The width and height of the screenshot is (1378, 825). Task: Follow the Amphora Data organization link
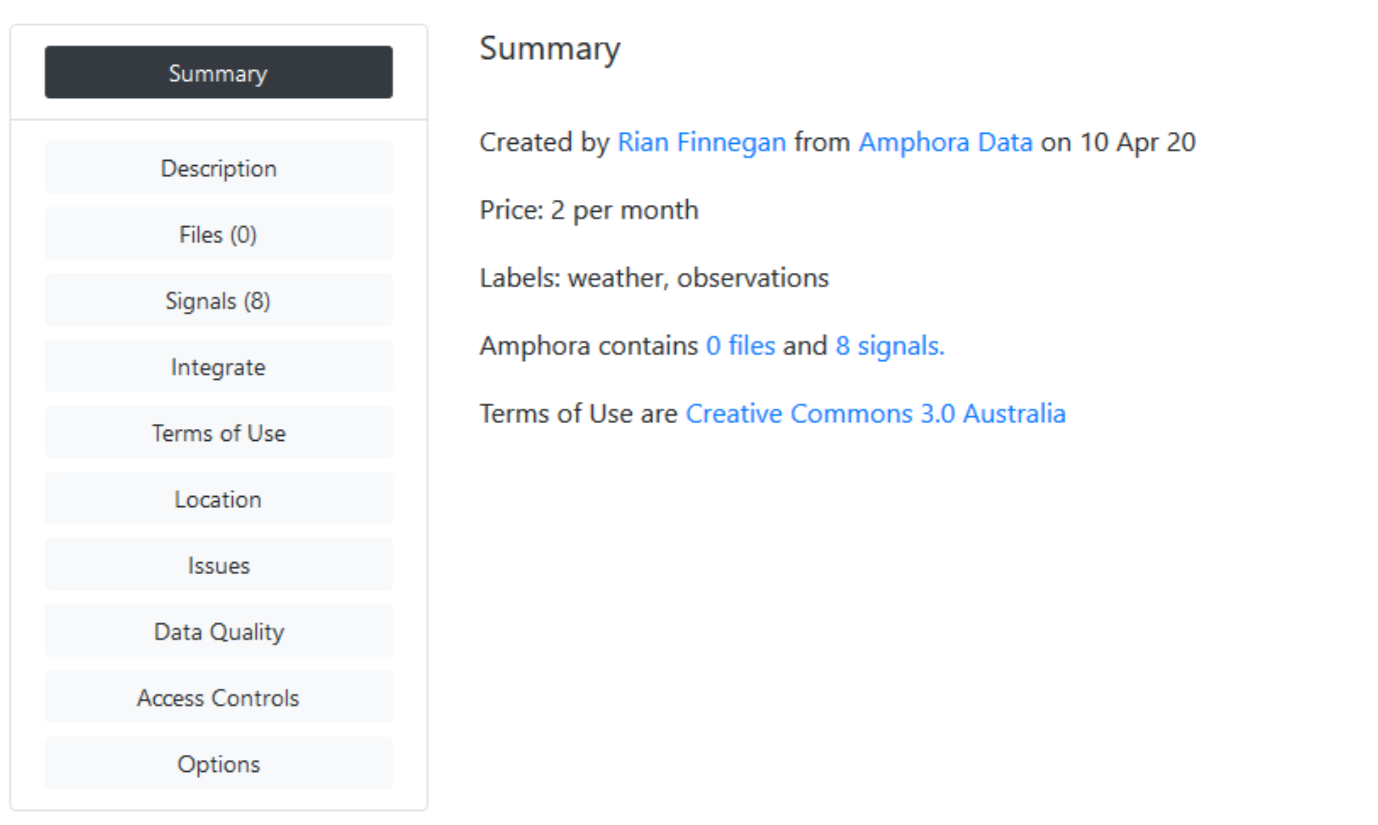(x=945, y=142)
